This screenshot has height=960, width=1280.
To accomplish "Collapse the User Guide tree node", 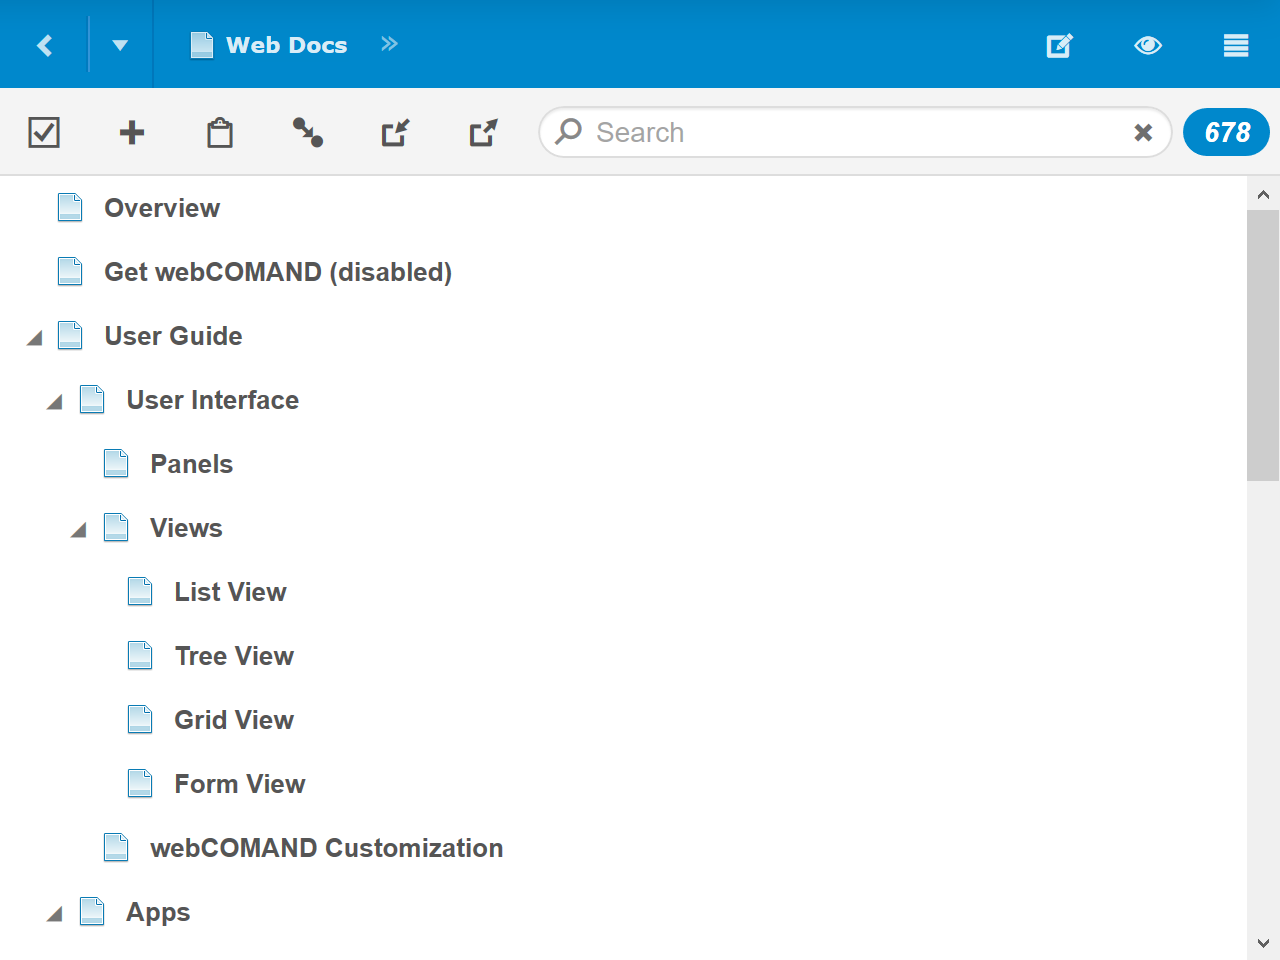I will 35,338.
